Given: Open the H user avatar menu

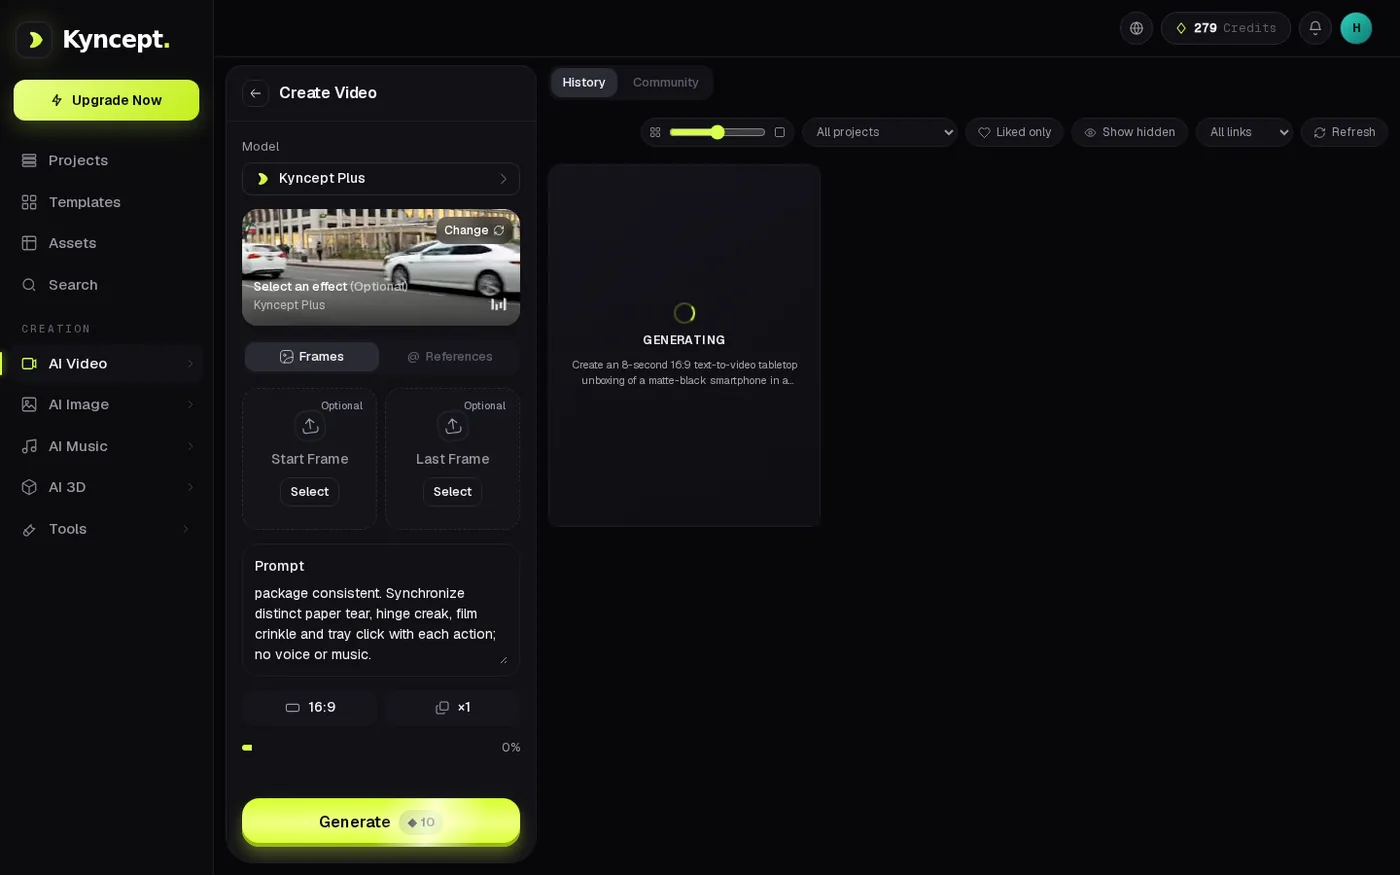Looking at the screenshot, I should coord(1356,28).
